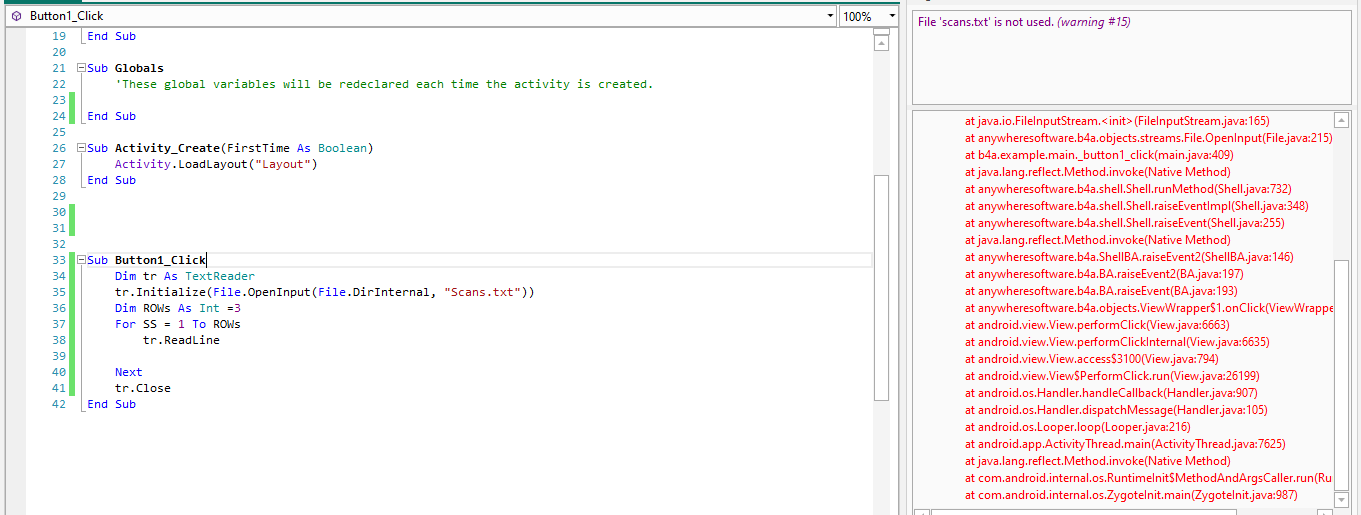Click the 'Next' keyword line
The image size is (1361, 515).
point(129,372)
